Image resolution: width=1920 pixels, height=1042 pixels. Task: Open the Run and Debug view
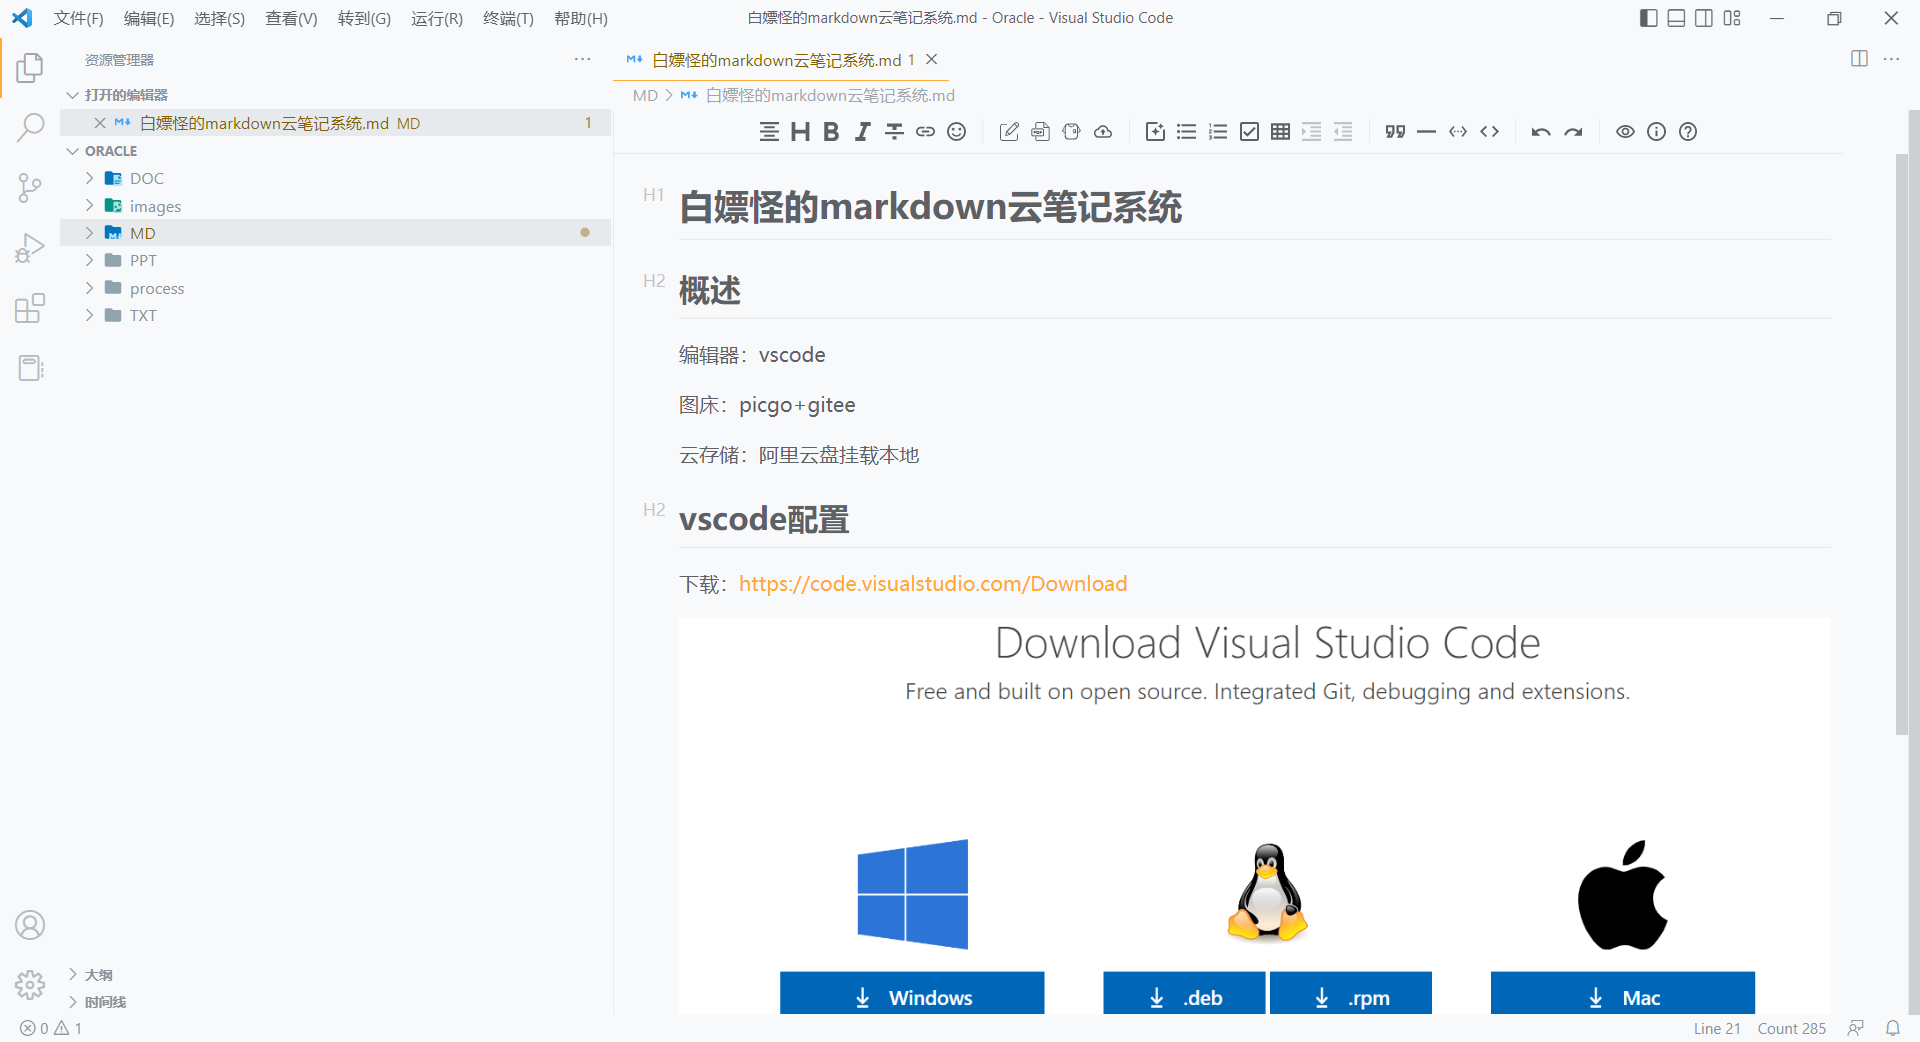(x=30, y=248)
